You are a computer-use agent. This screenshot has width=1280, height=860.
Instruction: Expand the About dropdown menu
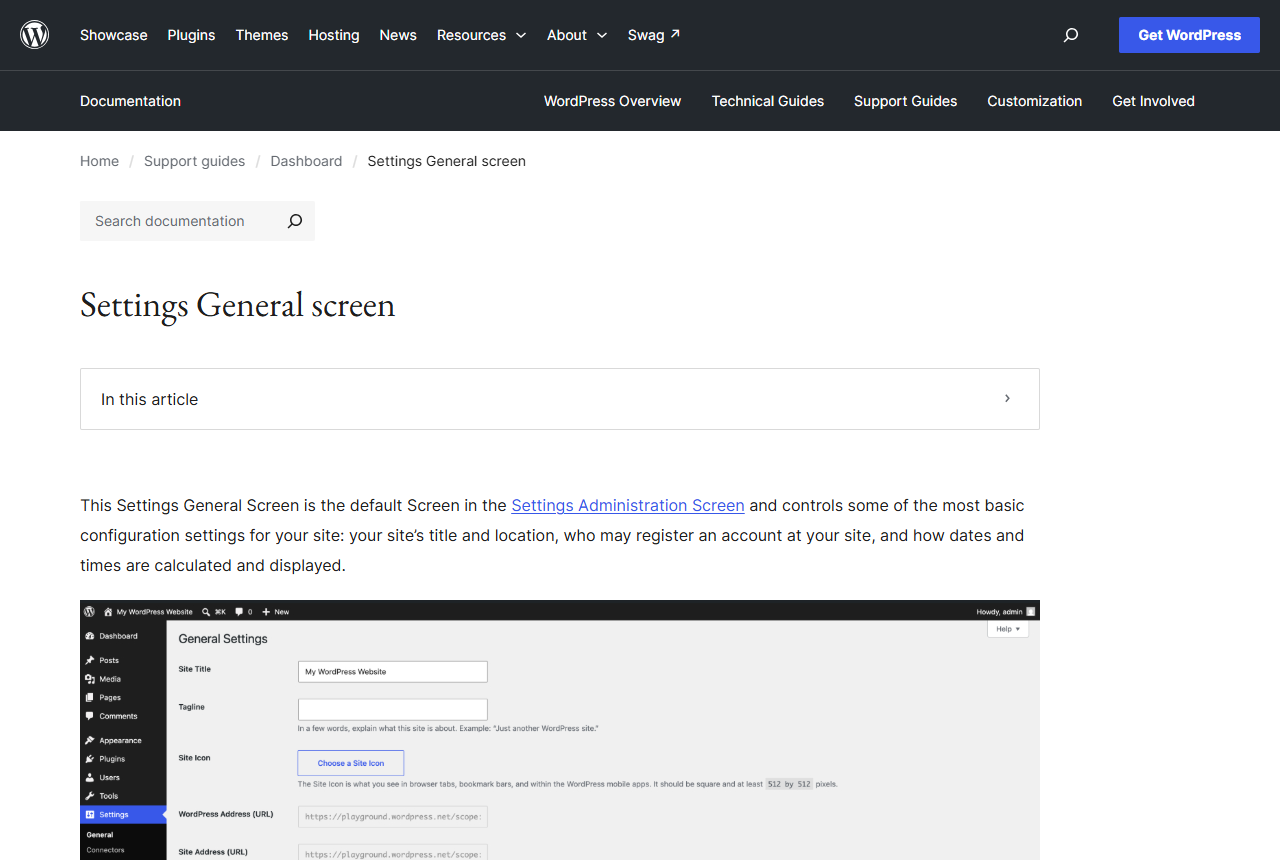(577, 35)
